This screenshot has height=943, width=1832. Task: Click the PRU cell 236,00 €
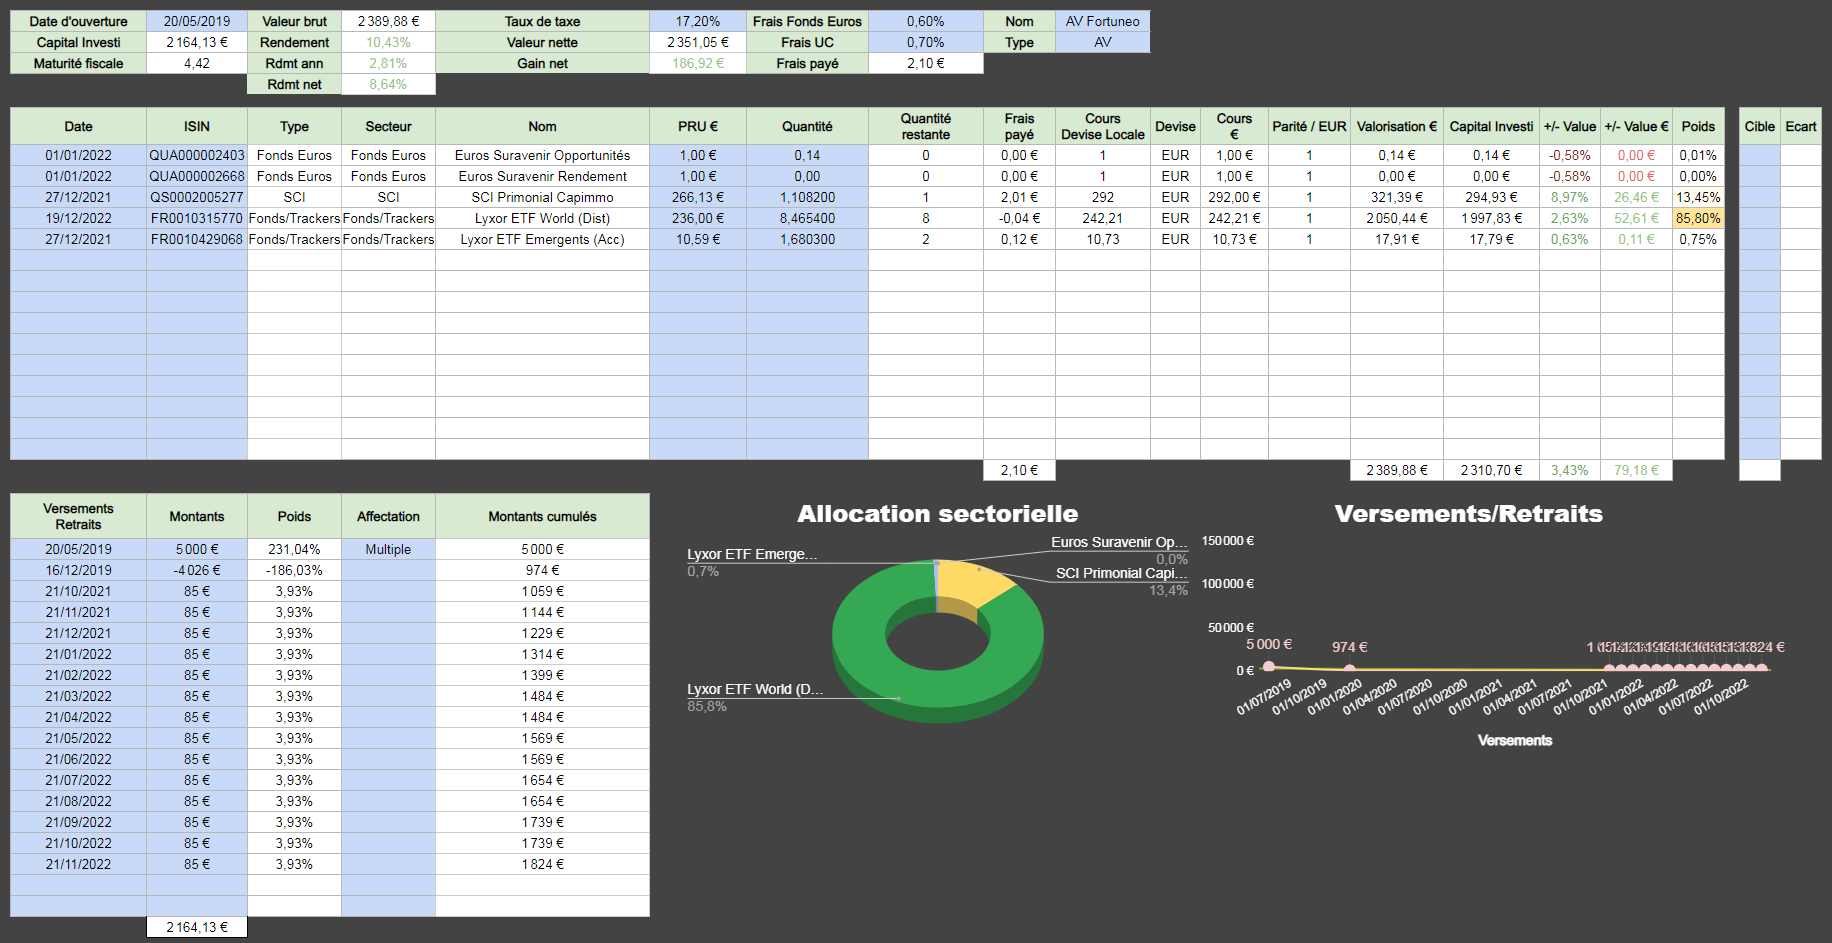point(698,218)
